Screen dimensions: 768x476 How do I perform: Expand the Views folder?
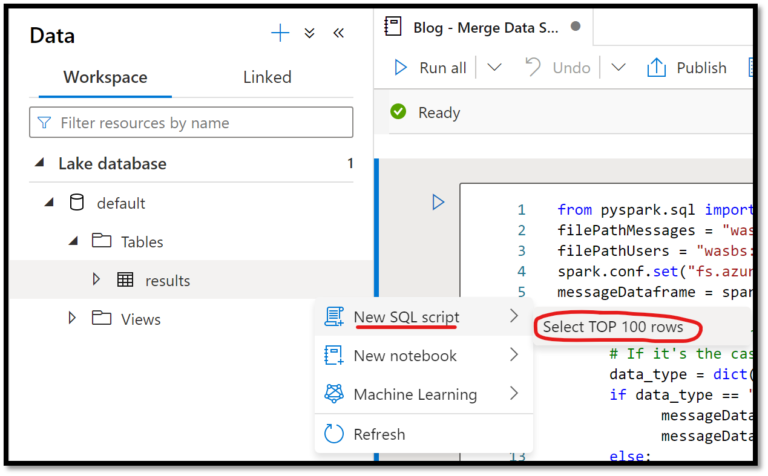tap(72, 319)
